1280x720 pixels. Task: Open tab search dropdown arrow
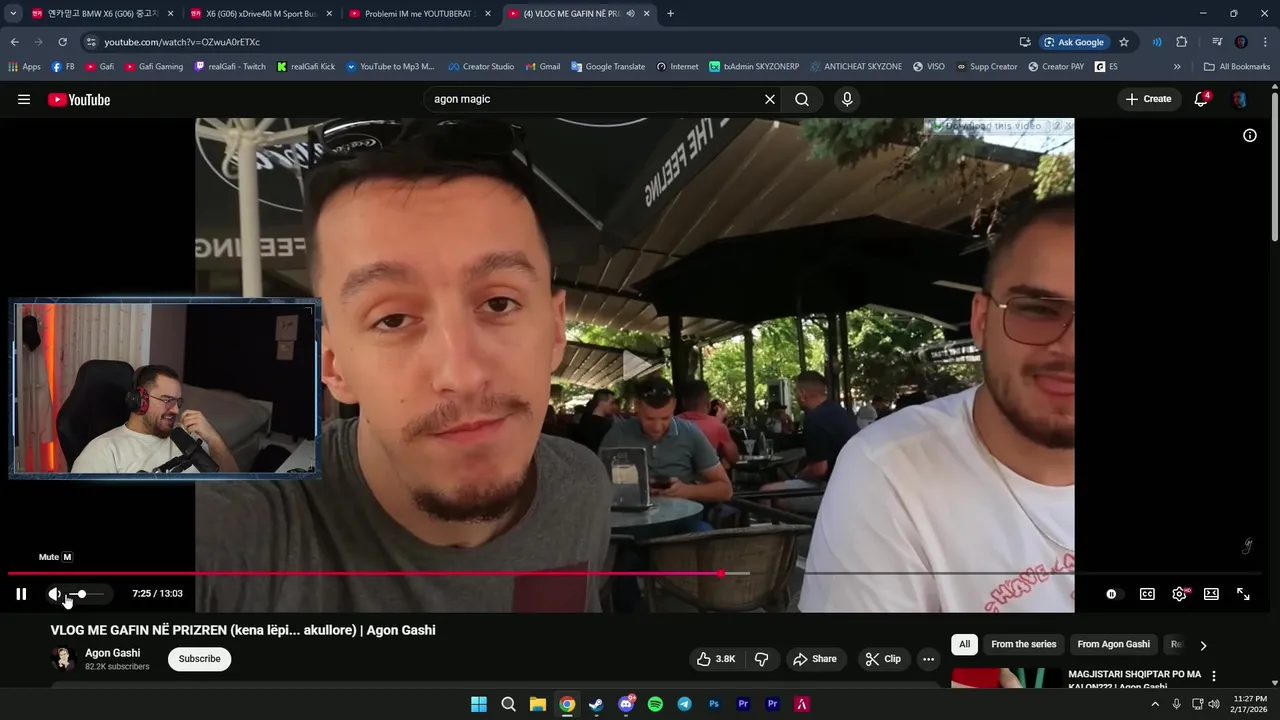point(13,14)
